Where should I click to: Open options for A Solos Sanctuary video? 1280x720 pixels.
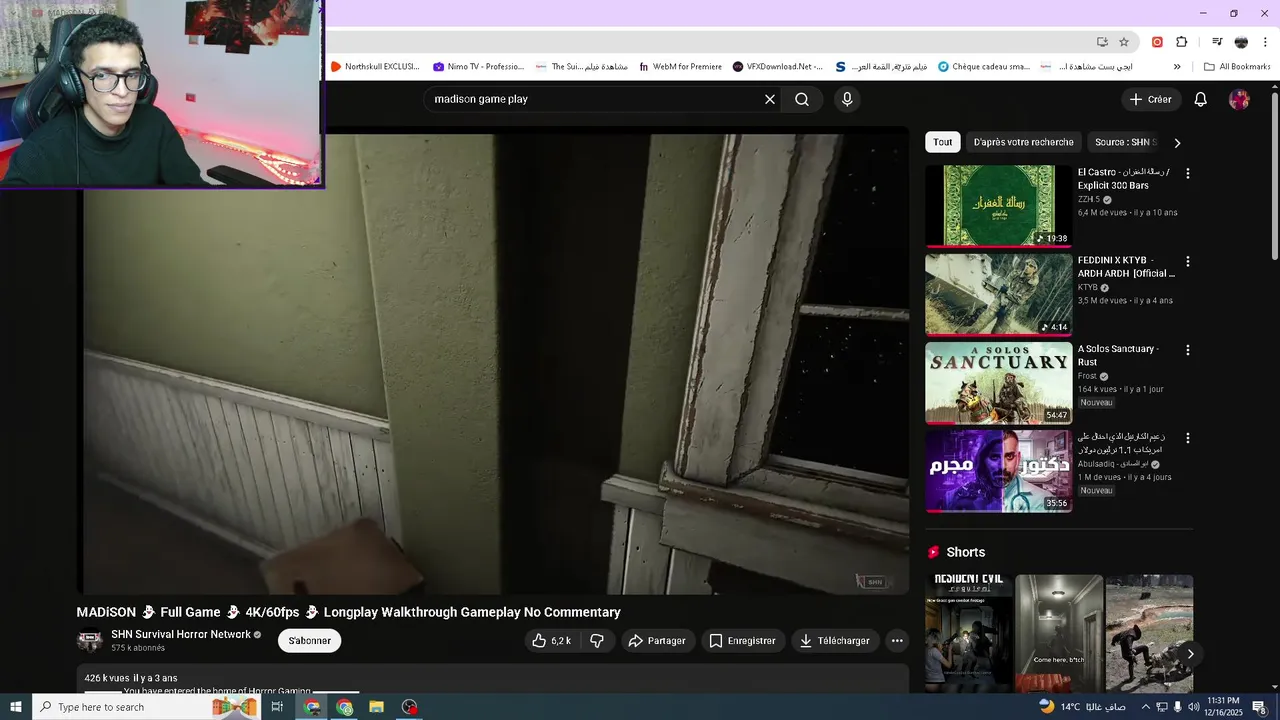tap(1188, 350)
